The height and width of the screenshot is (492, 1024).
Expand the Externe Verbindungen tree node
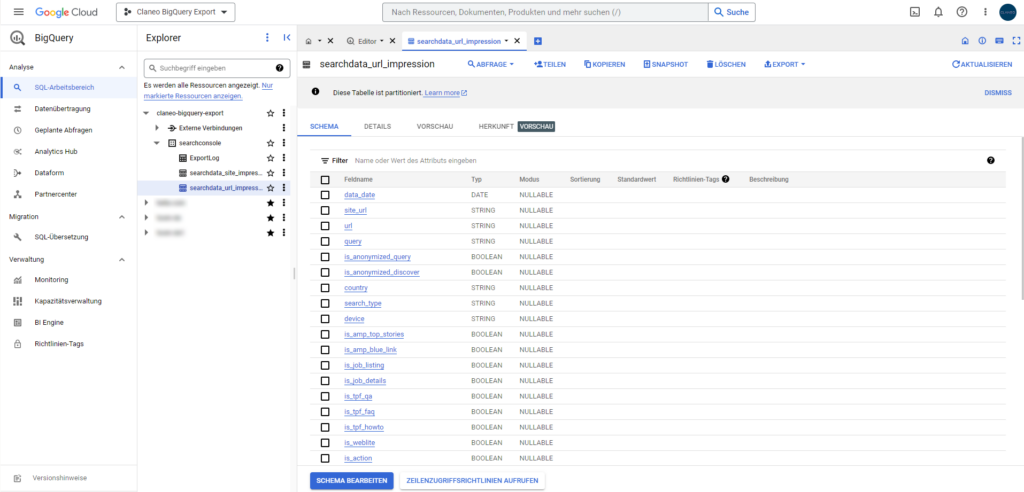click(x=157, y=128)
